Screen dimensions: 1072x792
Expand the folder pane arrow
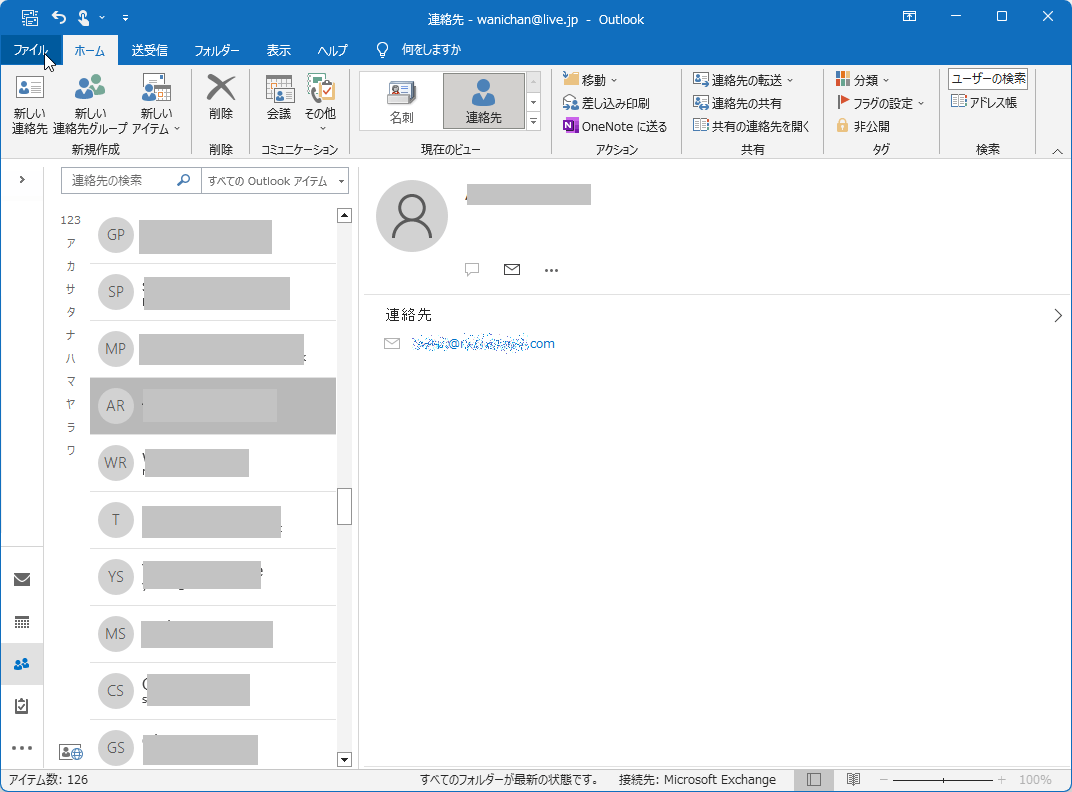click(x=22, y=180)
